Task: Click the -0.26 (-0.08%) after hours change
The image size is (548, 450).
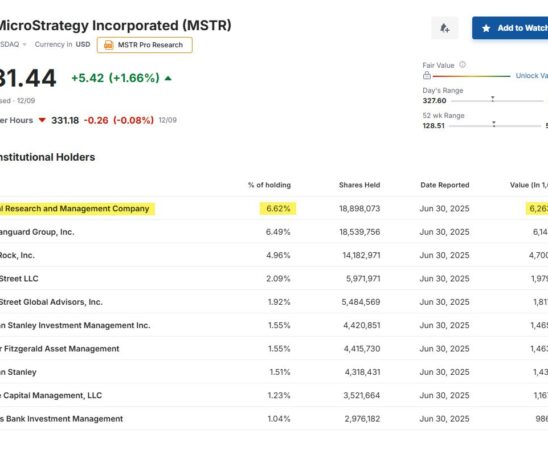Action: (x=119, y=120)
